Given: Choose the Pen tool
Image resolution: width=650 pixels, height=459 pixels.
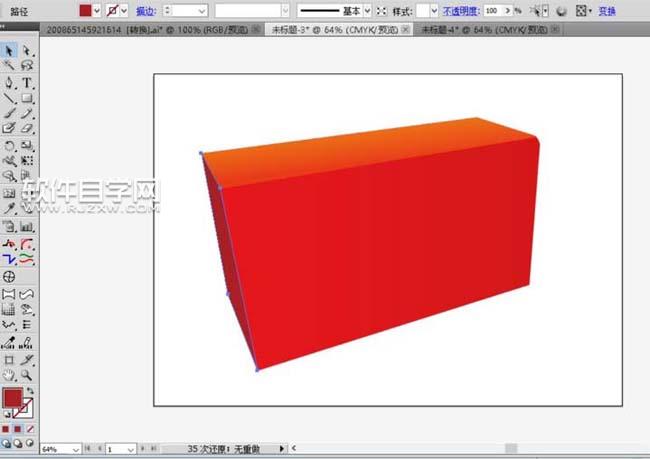Looking at the screenshot, I should pos(9,82).
